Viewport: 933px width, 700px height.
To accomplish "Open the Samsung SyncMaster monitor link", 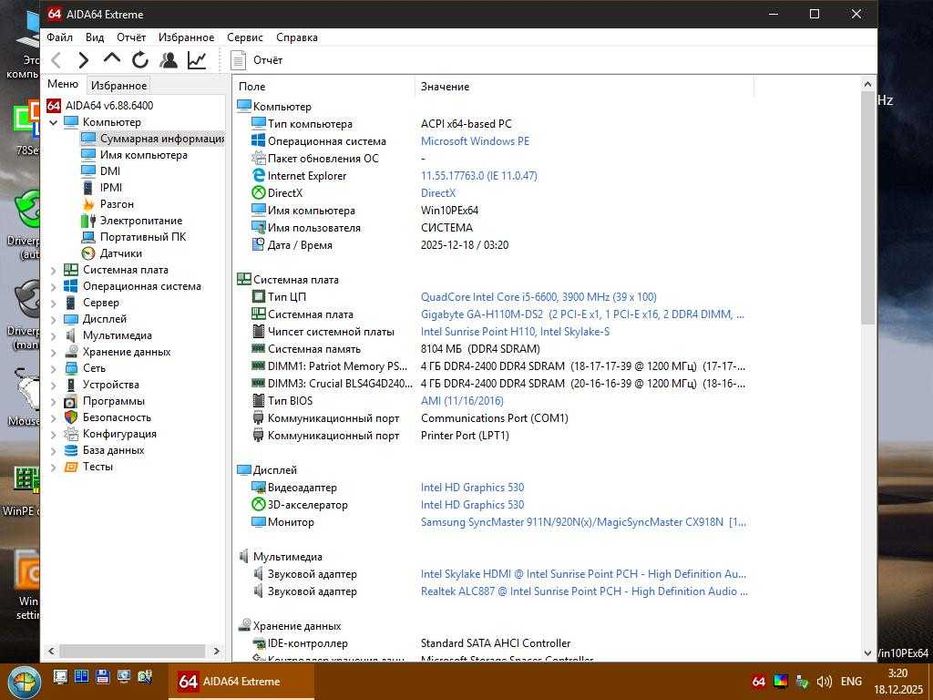I will pyautogui.click(x=583, y=522).
